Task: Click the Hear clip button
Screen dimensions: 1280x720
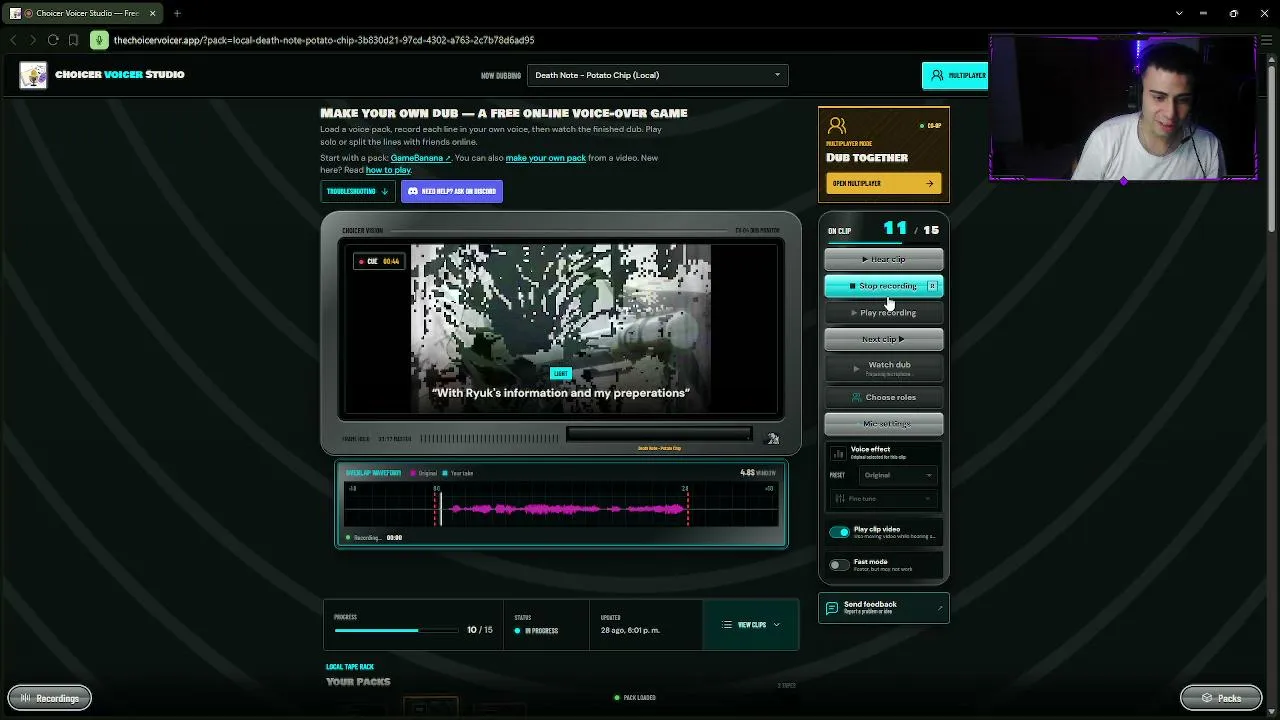Action: tap(884, 259)
